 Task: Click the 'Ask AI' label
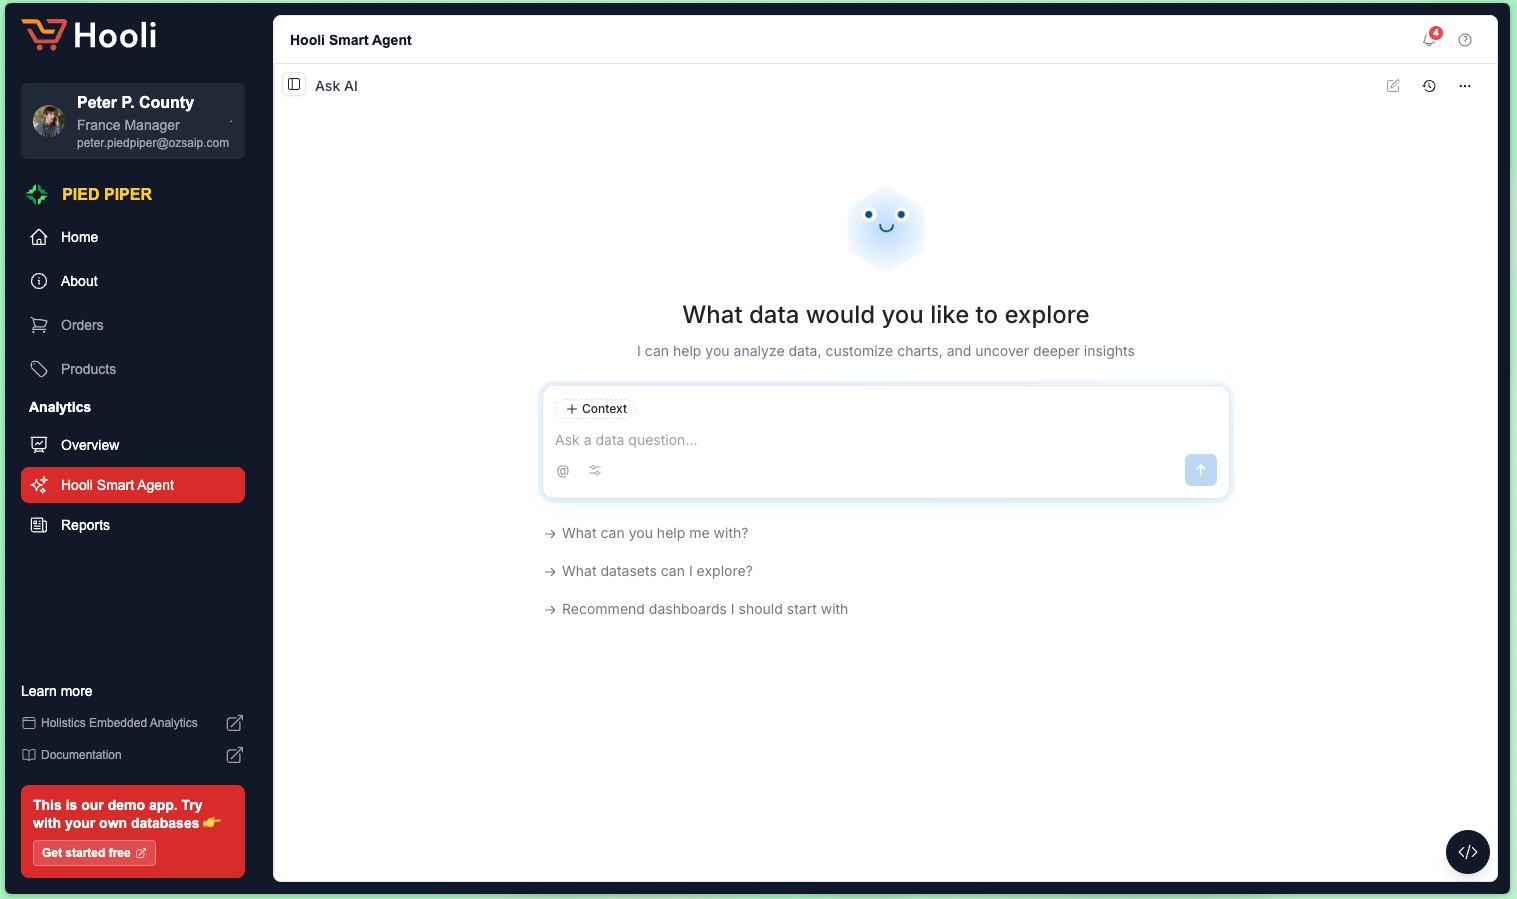336,86
